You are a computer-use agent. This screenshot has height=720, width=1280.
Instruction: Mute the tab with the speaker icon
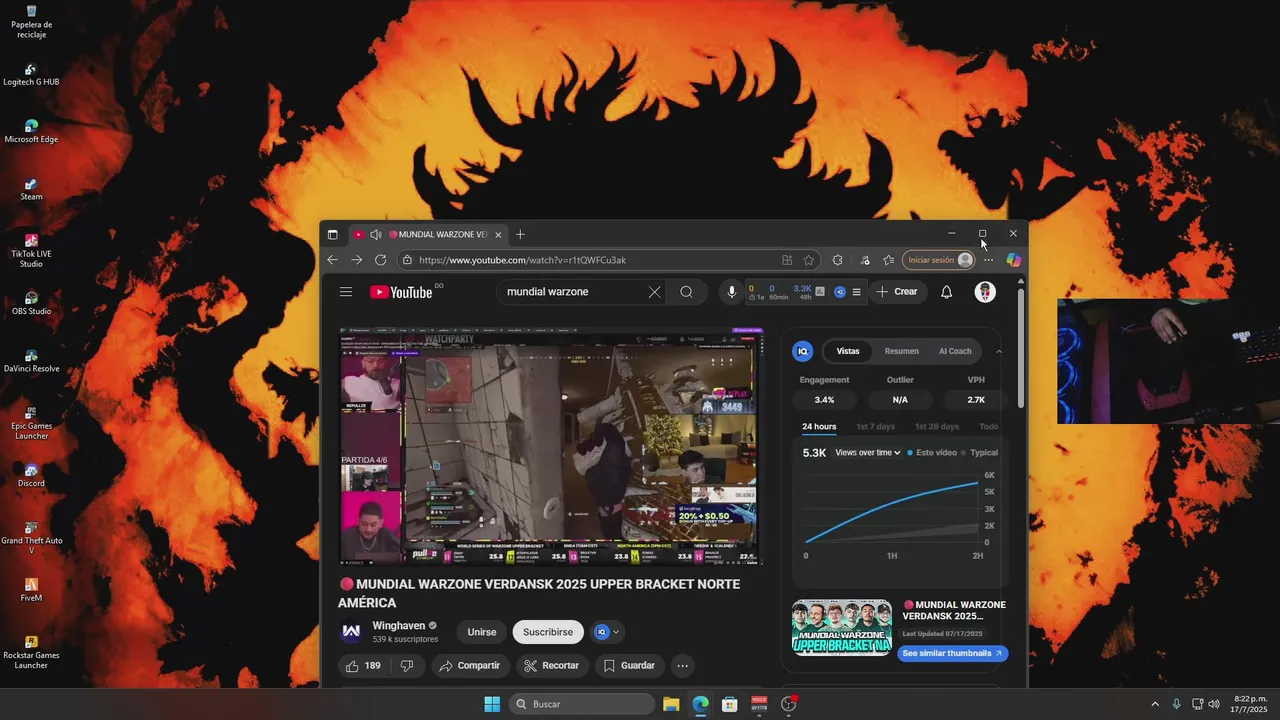(x=375, y=235)
